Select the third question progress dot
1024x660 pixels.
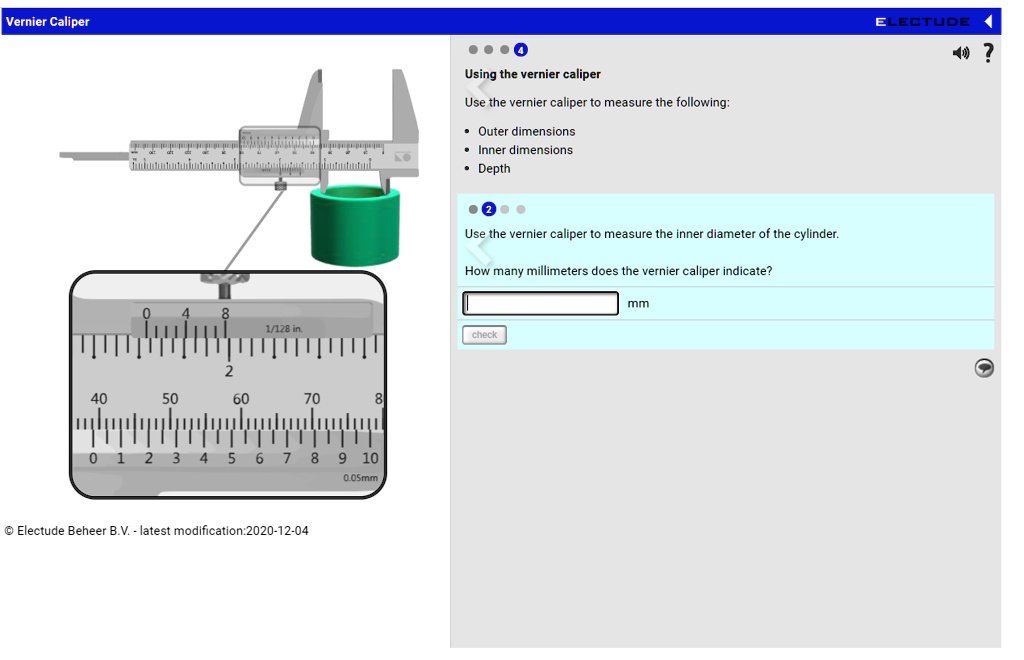tap(502, 210)
